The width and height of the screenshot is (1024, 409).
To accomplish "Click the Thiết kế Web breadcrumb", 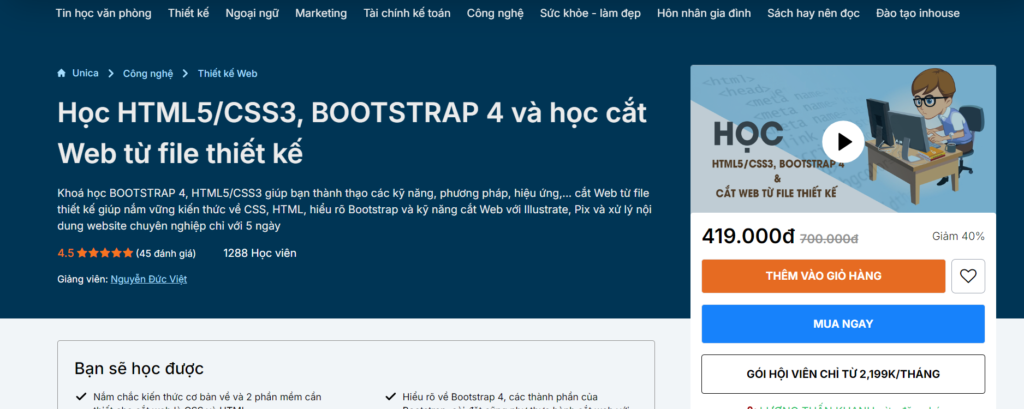I will [x=227, y=73].
